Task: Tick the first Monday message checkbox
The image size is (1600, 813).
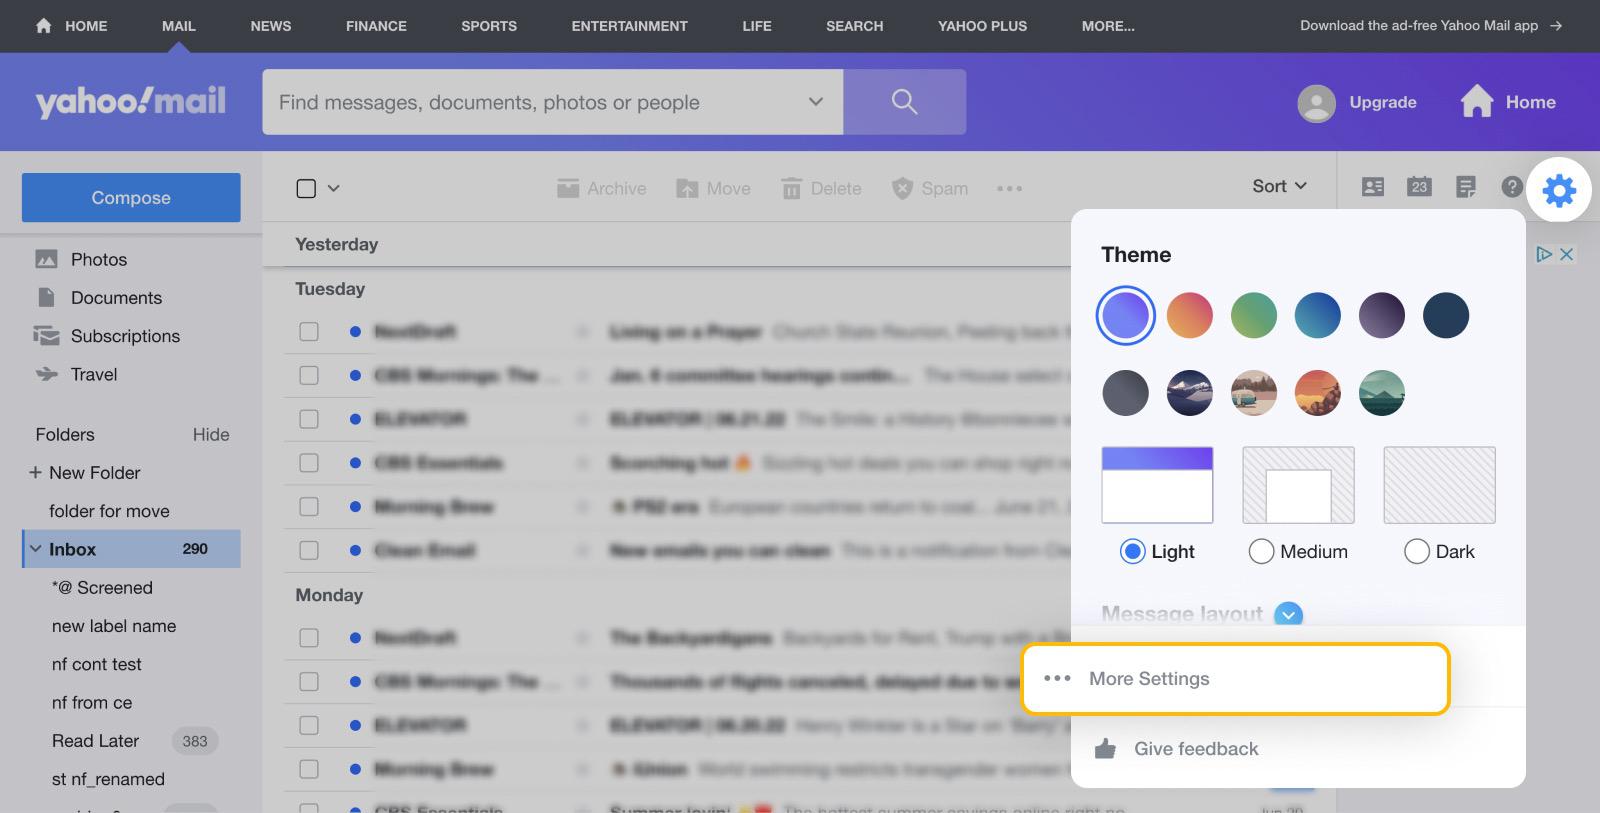Action: pos(309,637)
